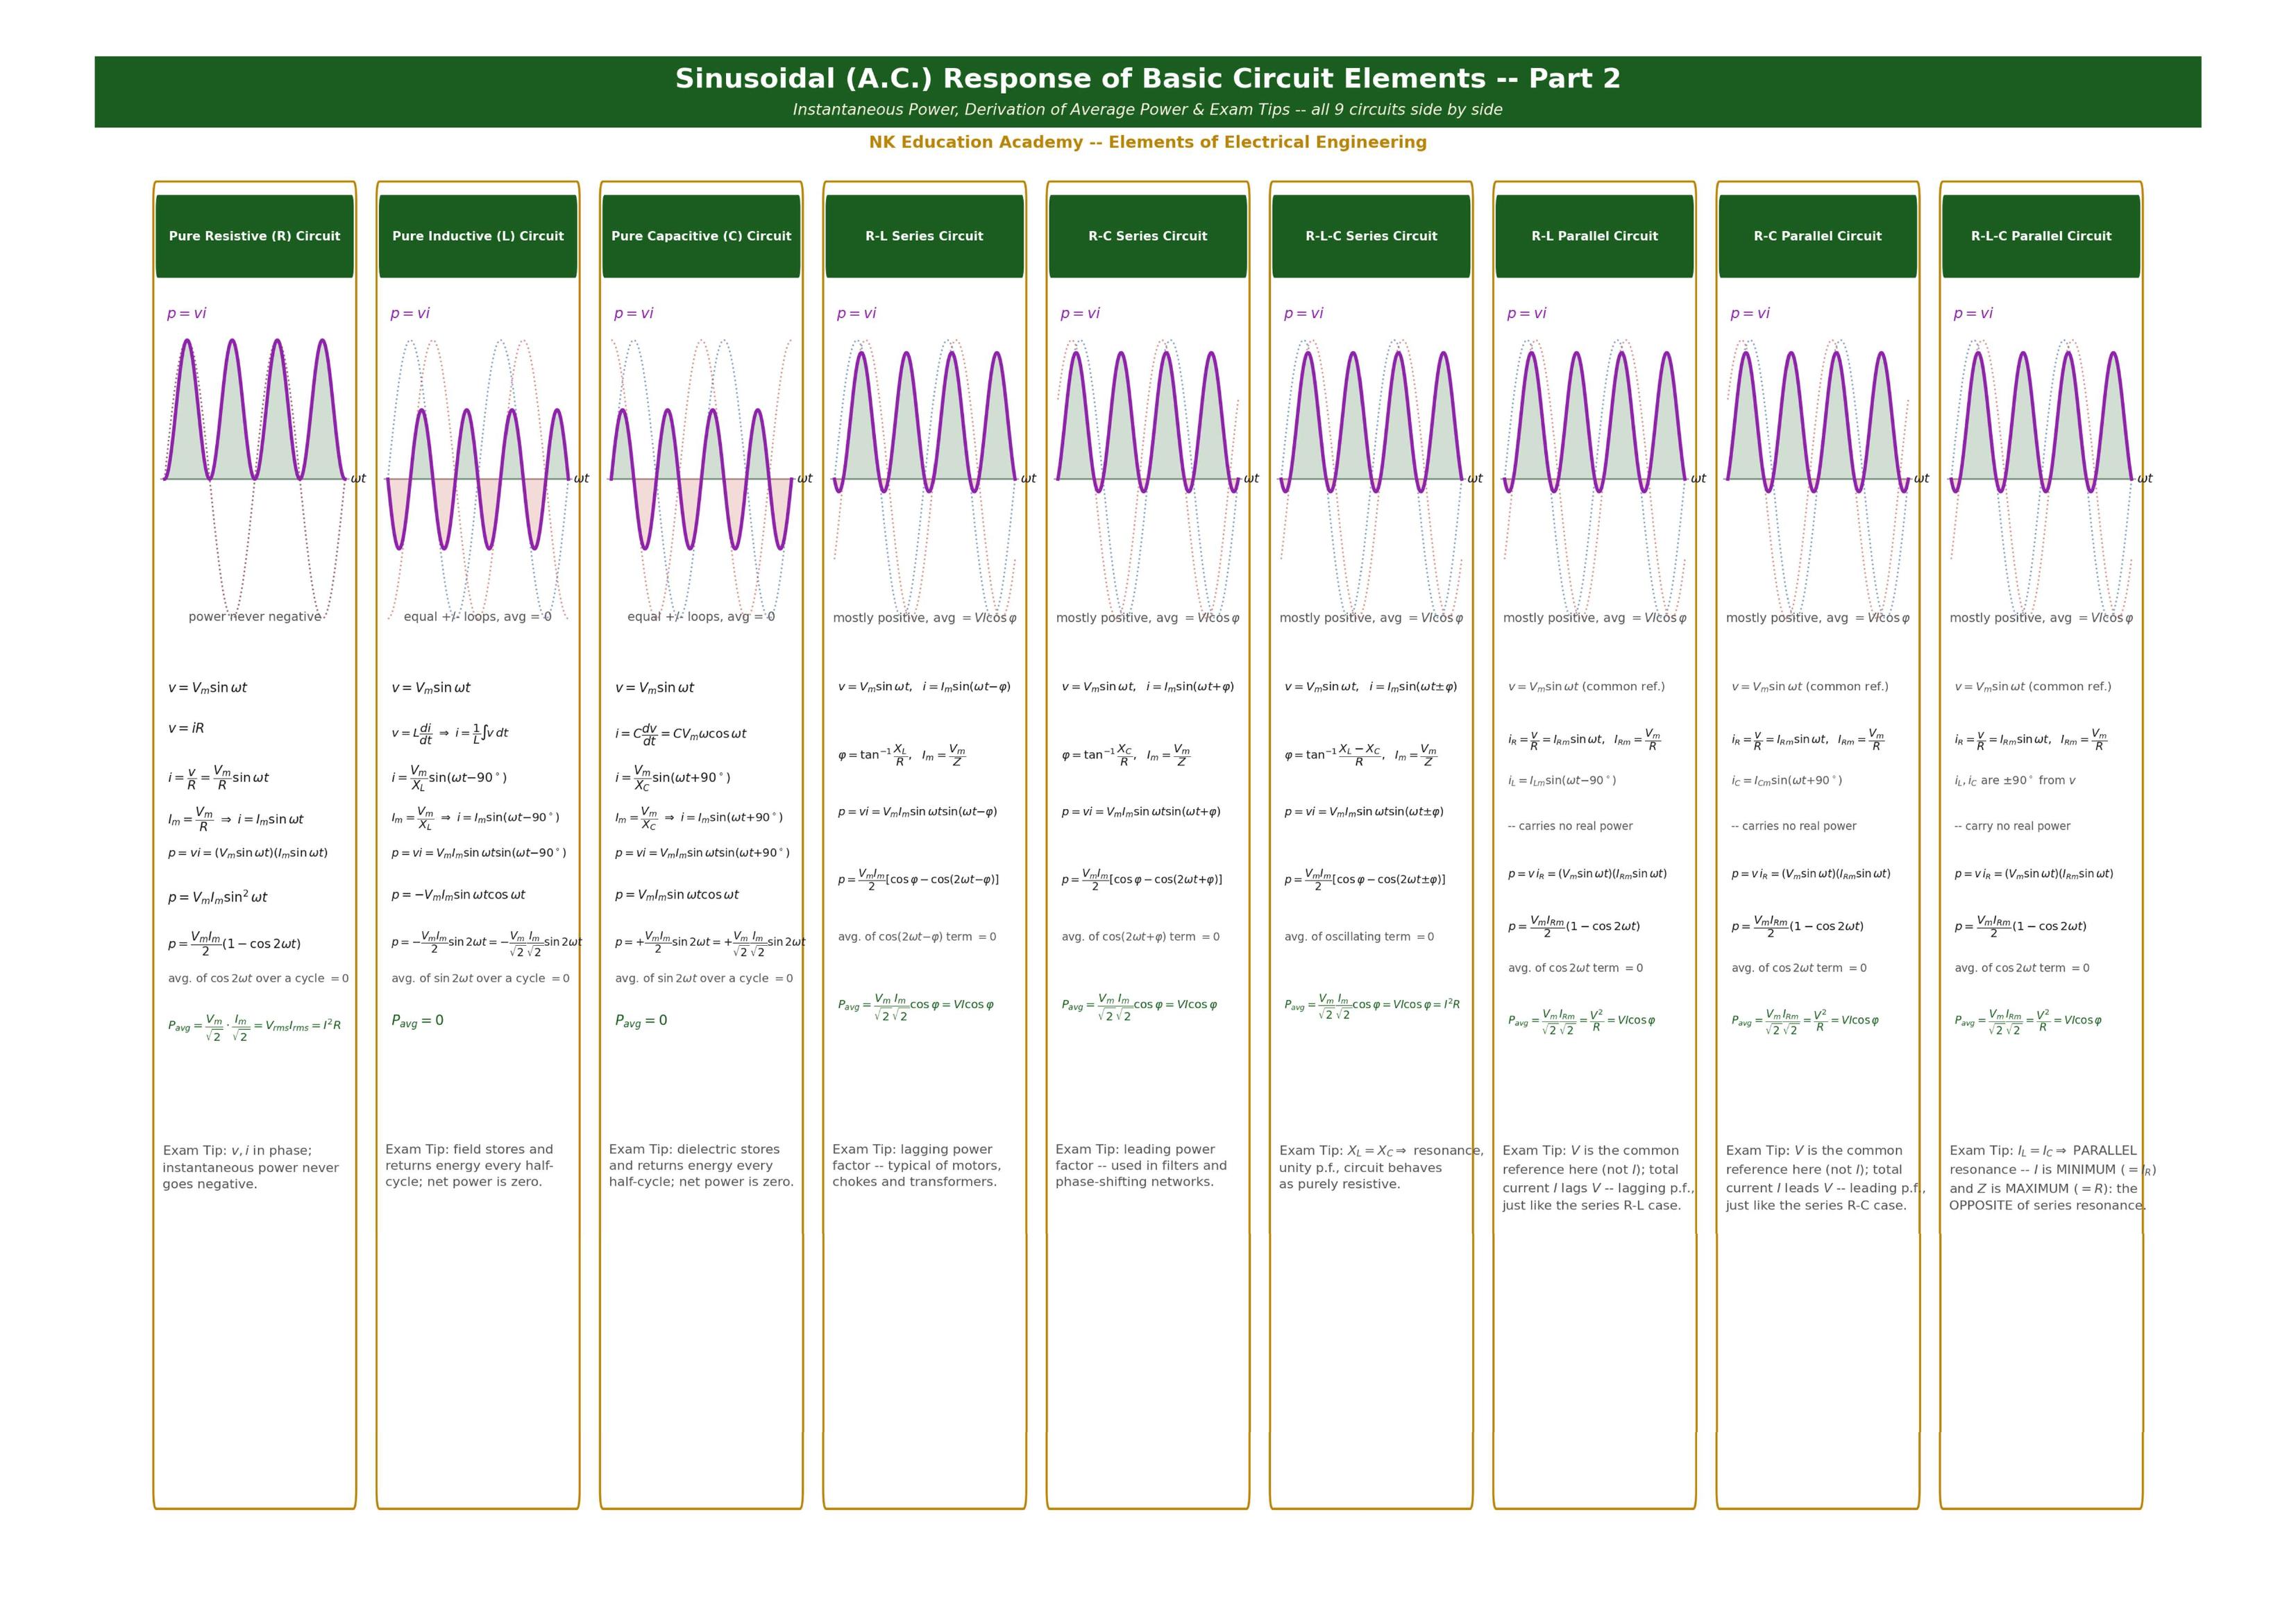This screenshot has width=2296, height=1623.
Task: Click 'P_avg = 0' in the Pure Inductive column
Action: (x=417, y=1021)
